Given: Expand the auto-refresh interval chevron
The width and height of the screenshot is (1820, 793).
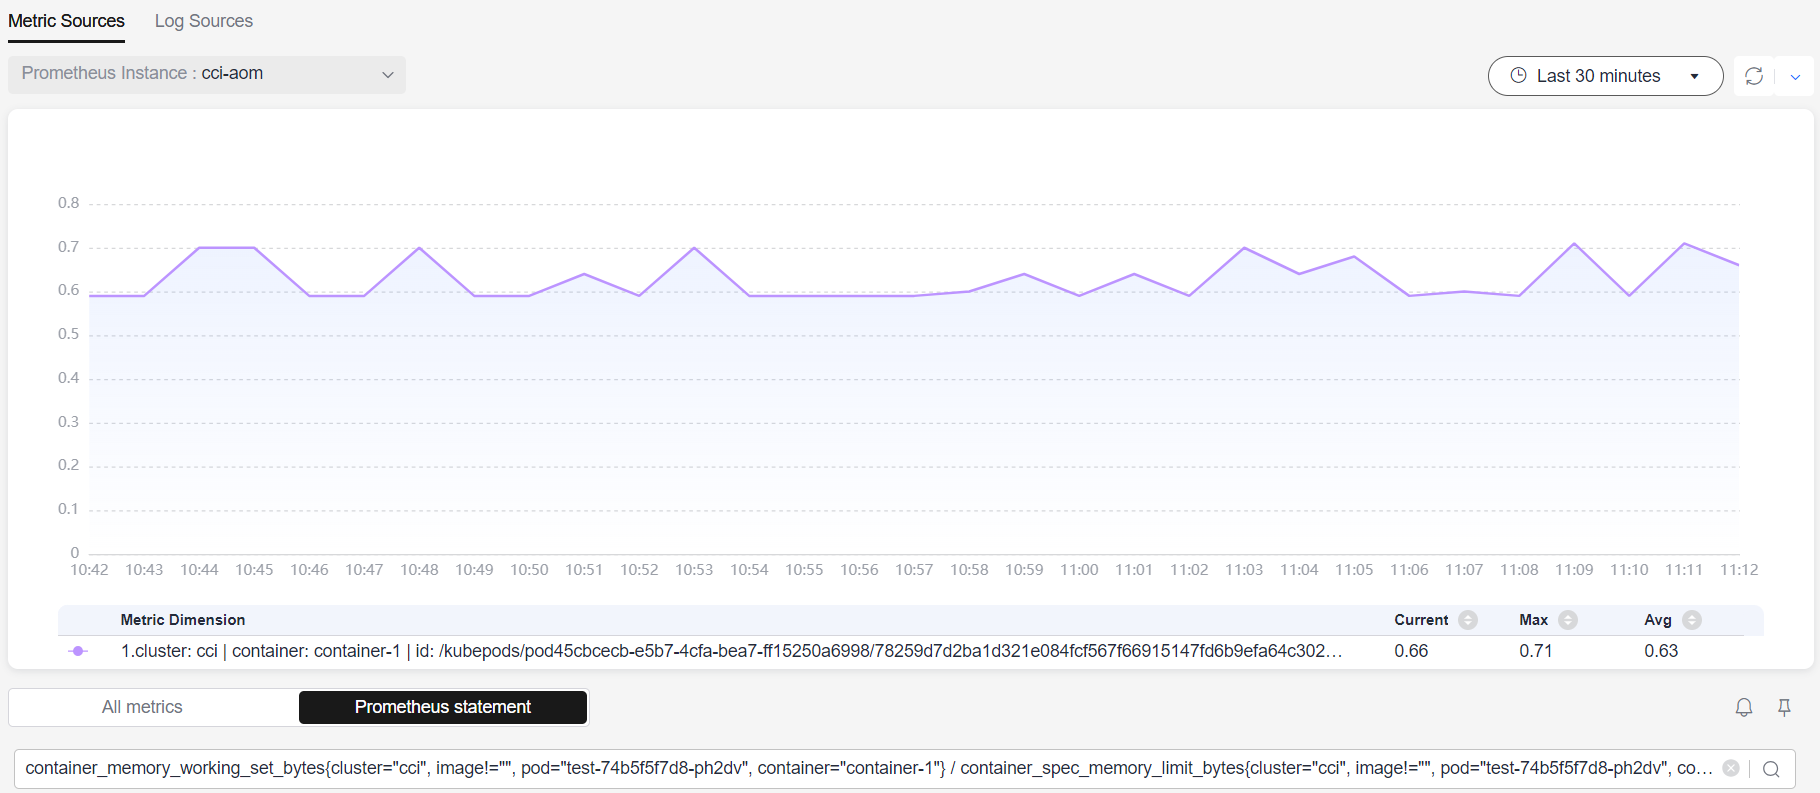Looking at the screenshot, I should point(1795,77).
